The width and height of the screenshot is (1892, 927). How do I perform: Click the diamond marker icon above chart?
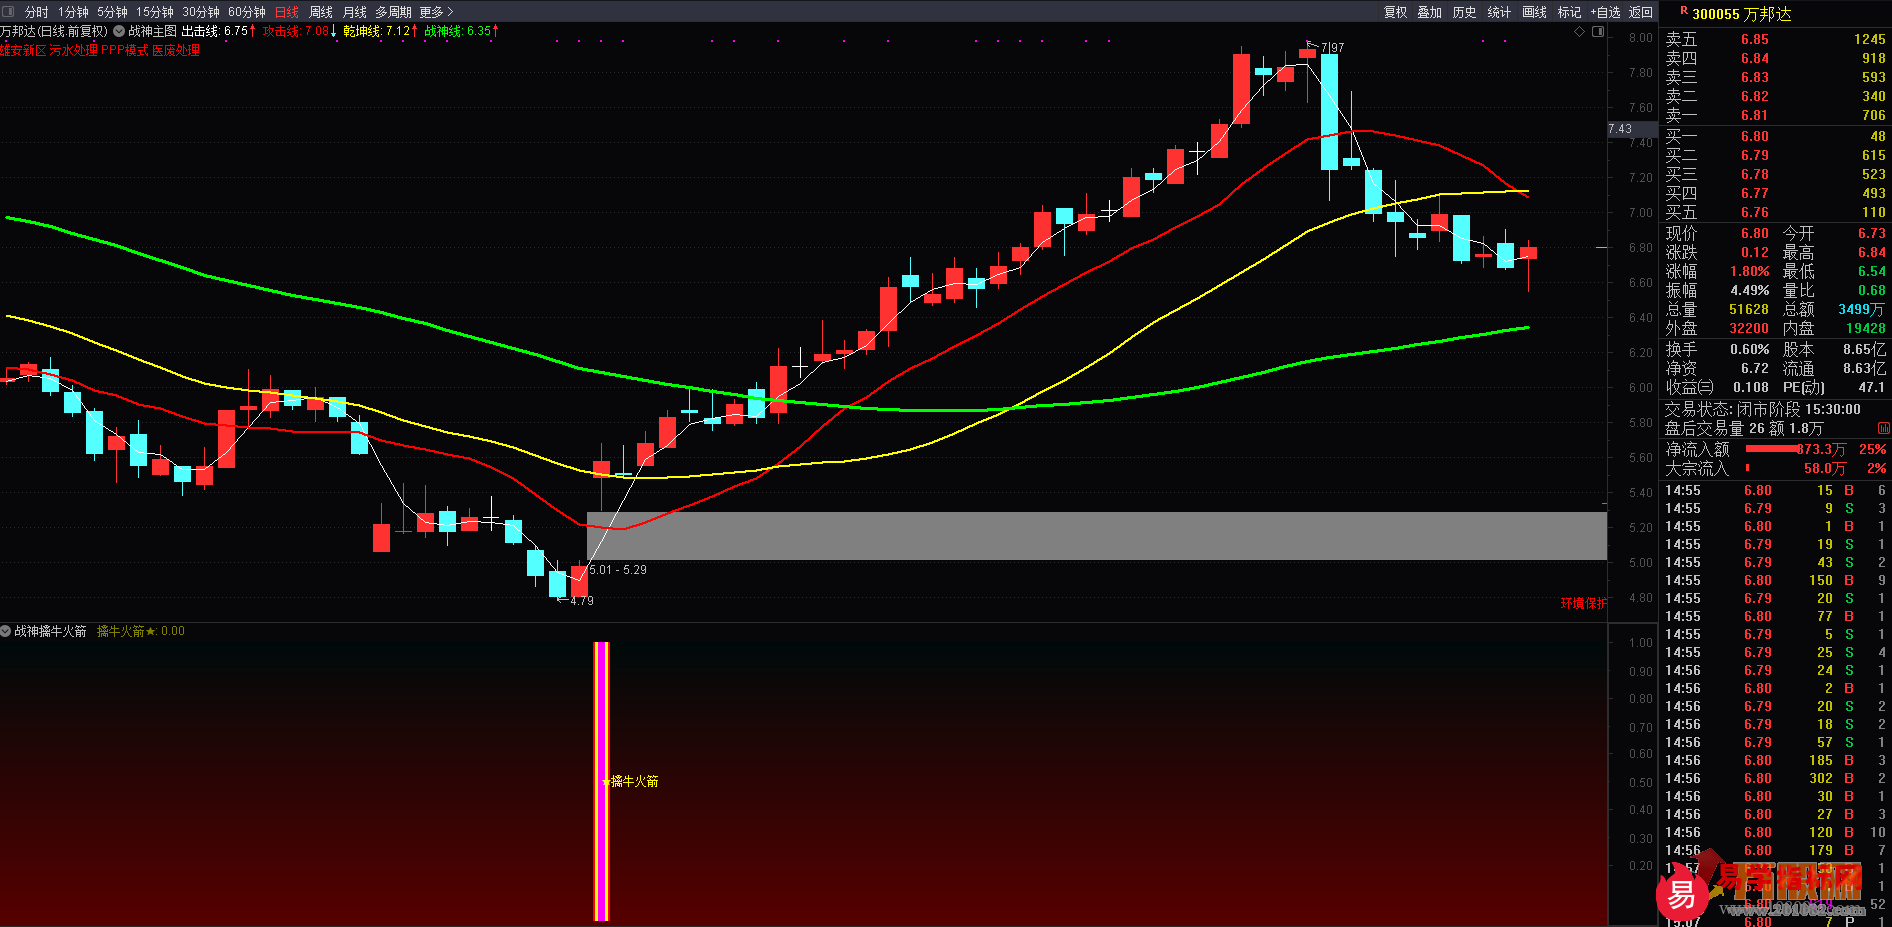[1580, 31]
